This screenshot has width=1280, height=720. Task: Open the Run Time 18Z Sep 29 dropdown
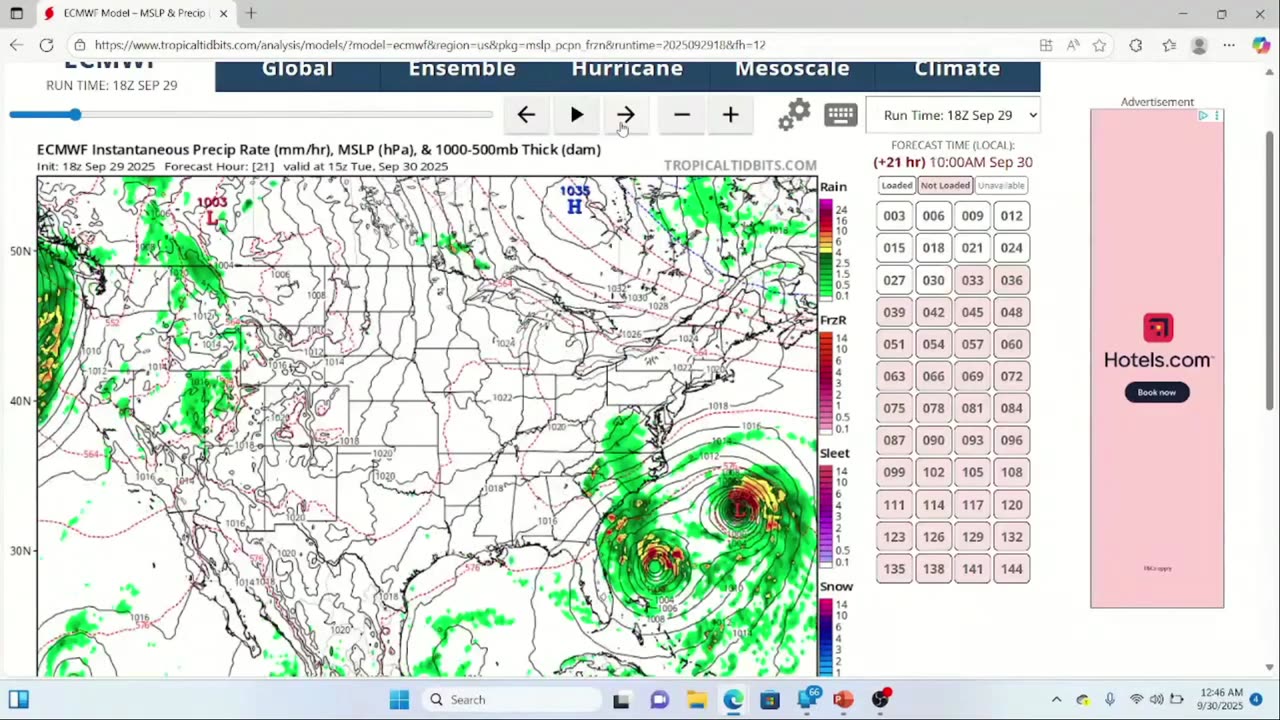pyautogui.click(x=953, y=115)
